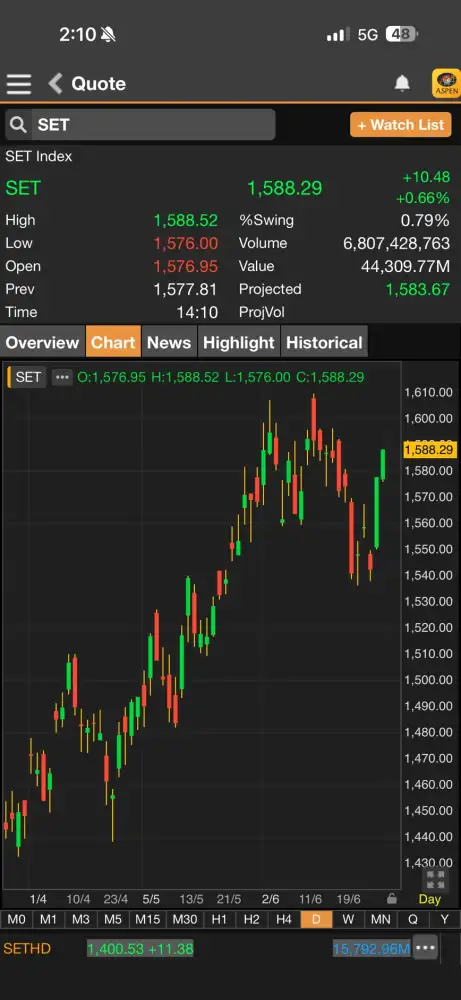Toggle the chart scroll lock icon

(x=391, y=899)
